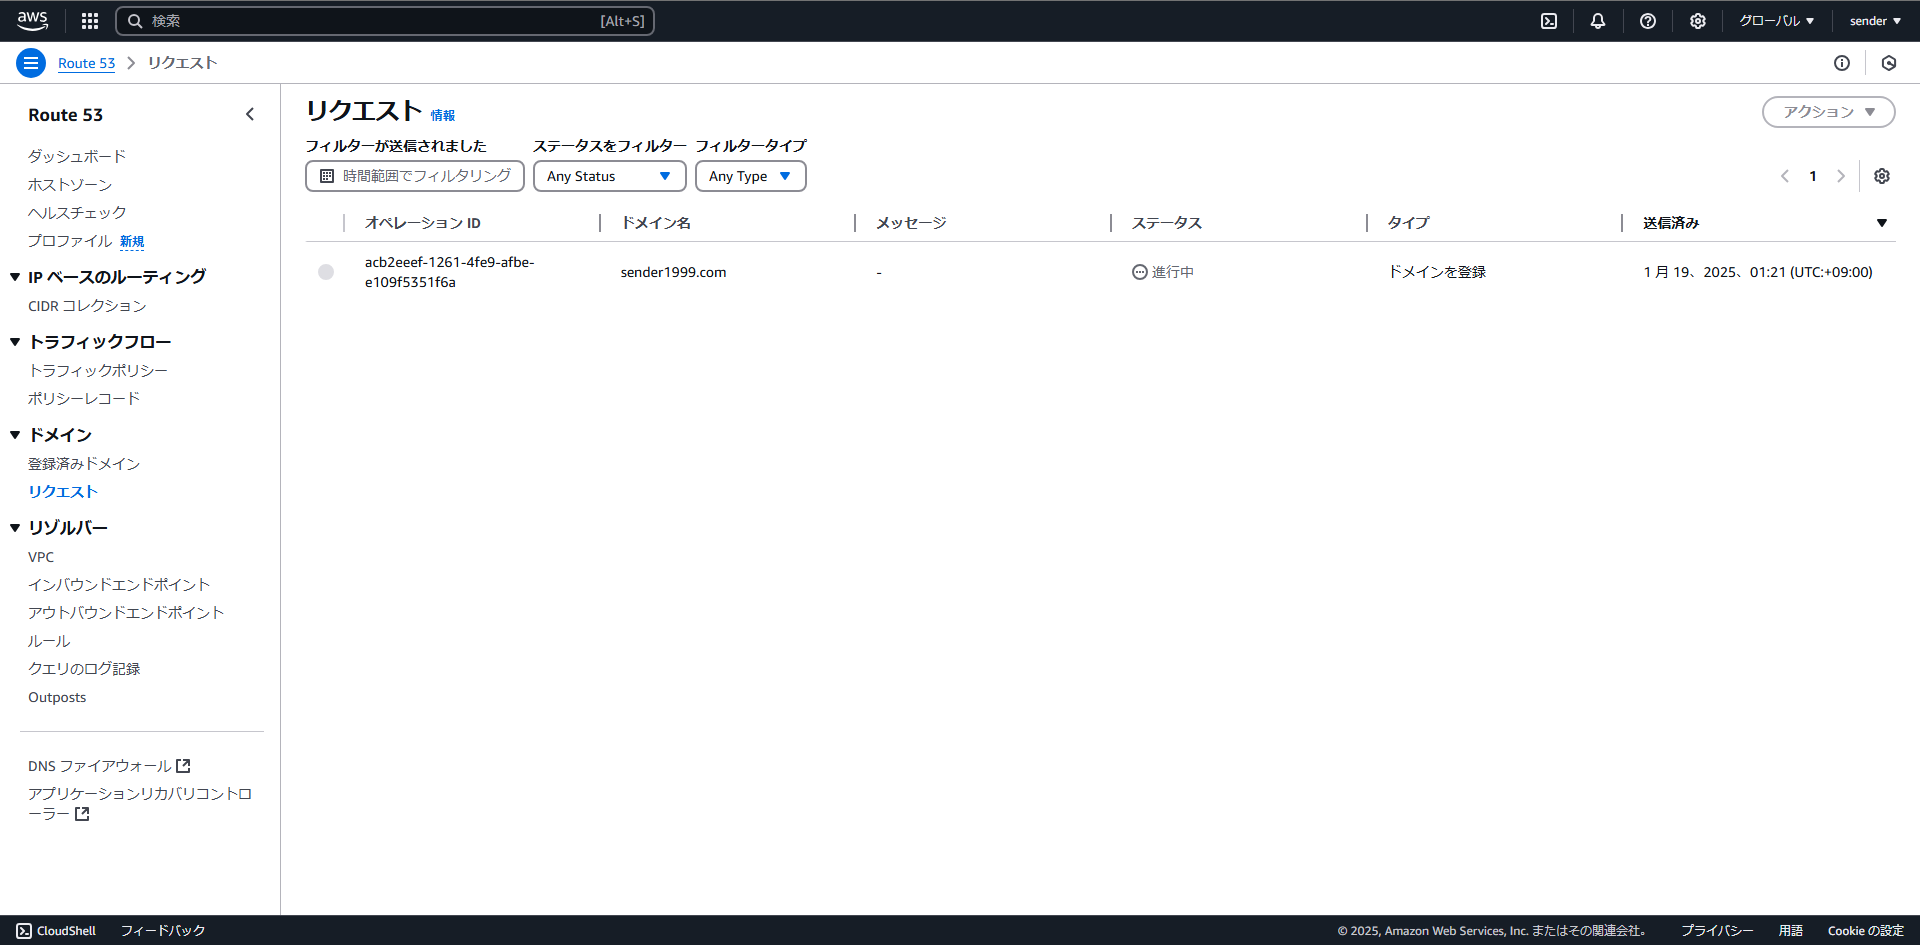This screenshot has width=1920, height=945.
Task: Sort by the 送信済み column header
Action: (1670, 223)
